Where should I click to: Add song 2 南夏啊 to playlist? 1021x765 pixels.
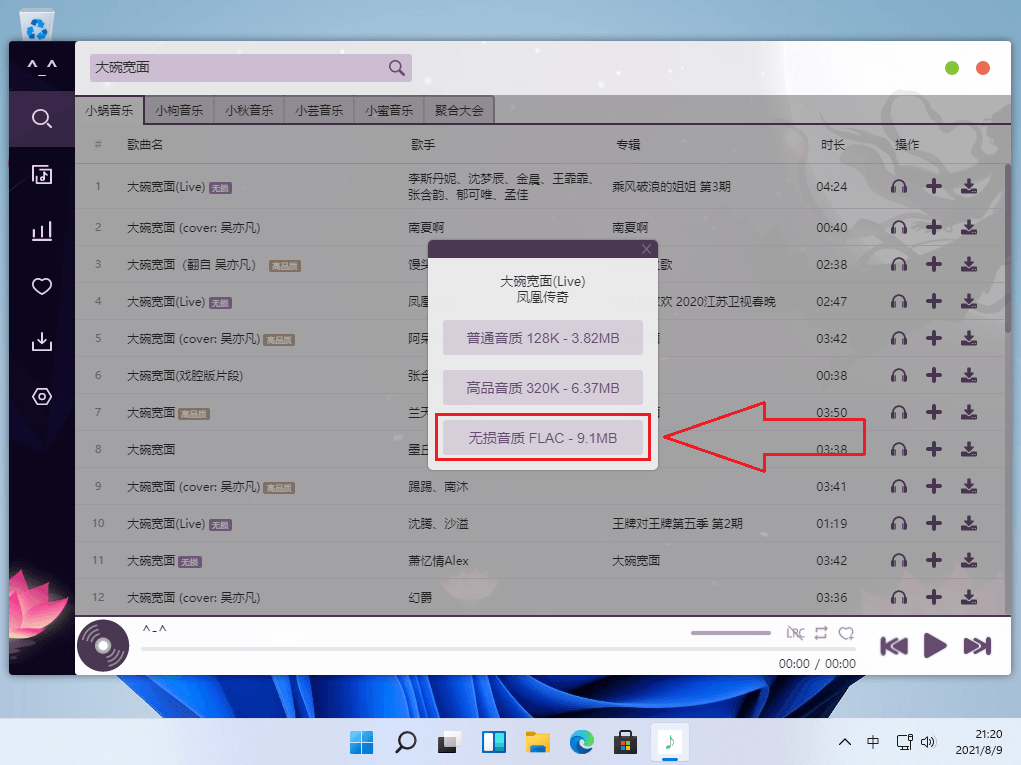pyautogui.click(x=934, y=227)
